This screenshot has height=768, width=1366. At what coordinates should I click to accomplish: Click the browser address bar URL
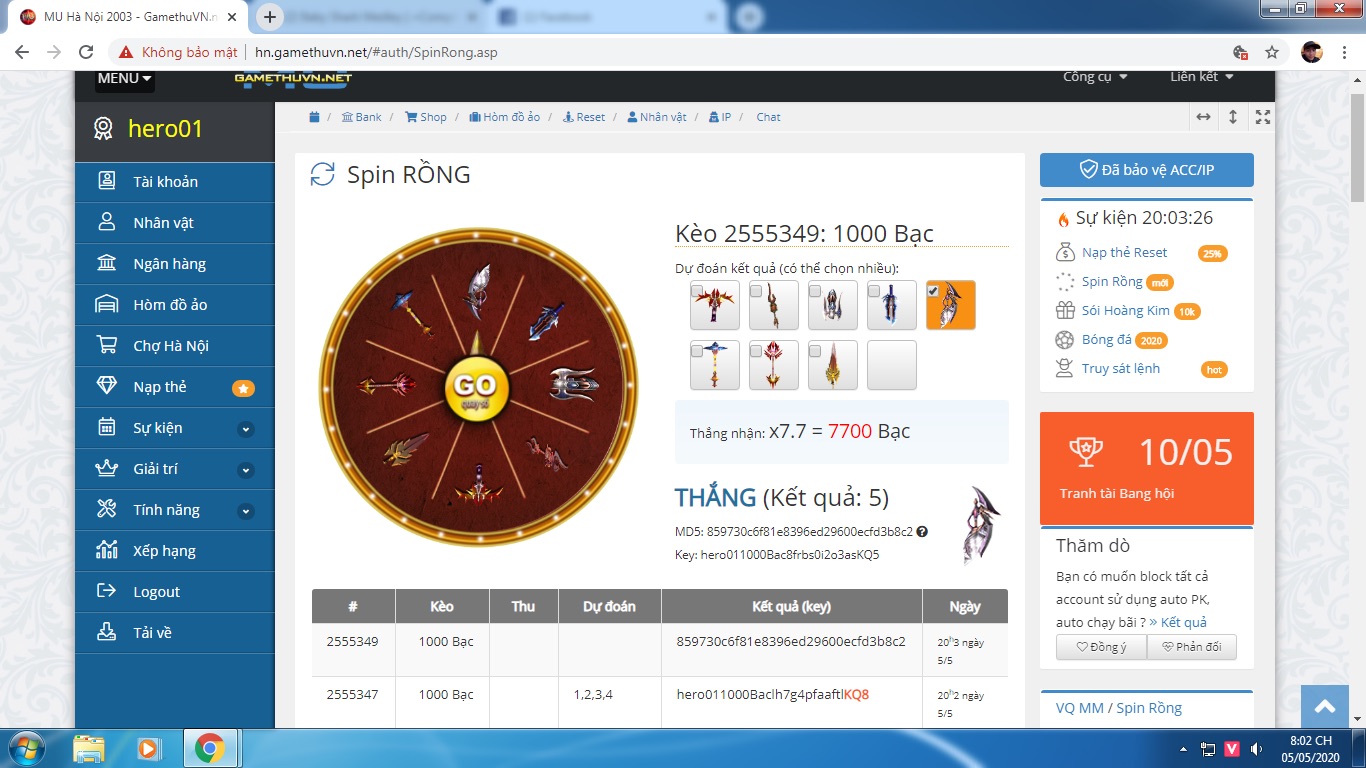coord(376,52)
